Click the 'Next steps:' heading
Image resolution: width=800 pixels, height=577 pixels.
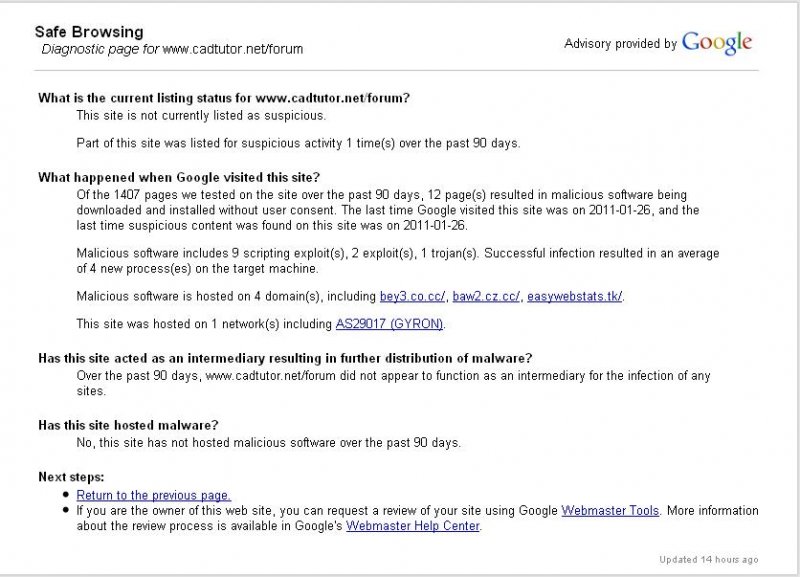point(71,477)
